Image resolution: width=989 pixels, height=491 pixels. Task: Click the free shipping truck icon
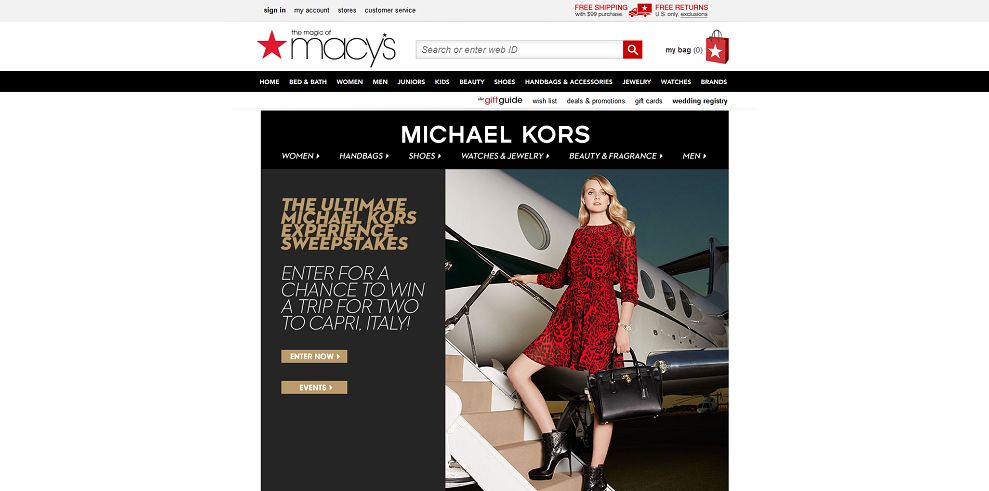click(640, 10)
